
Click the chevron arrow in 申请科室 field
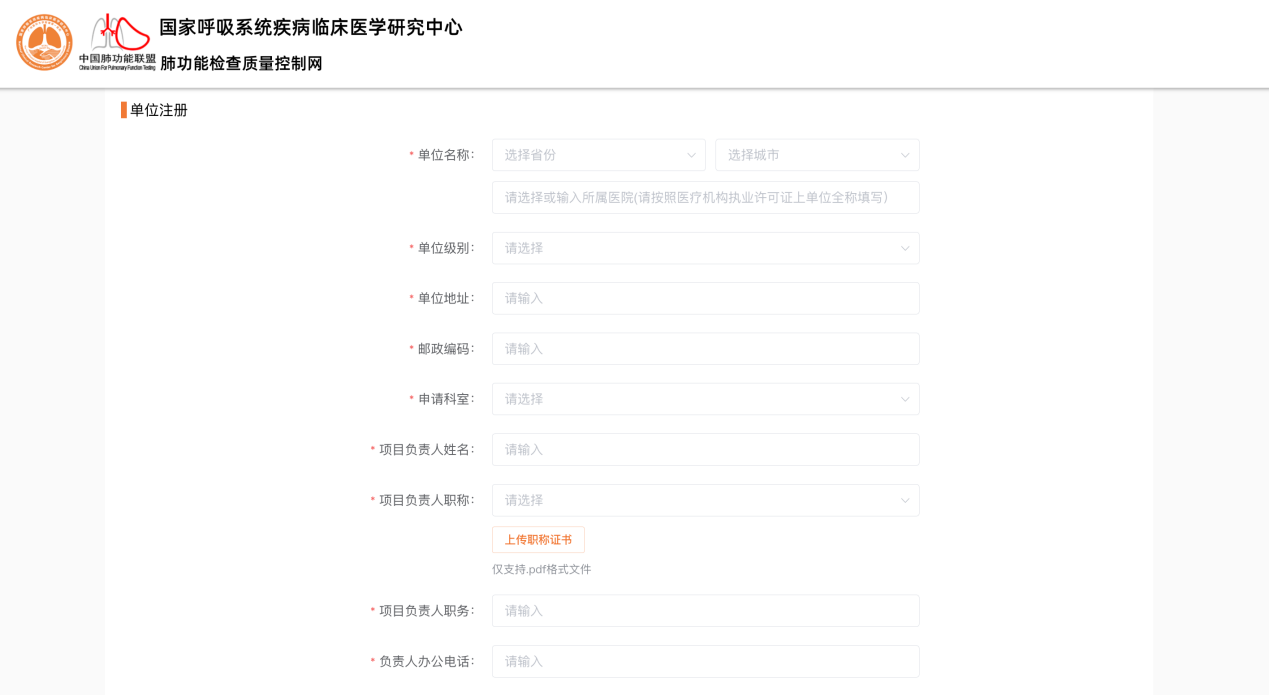[x=904, y=399]
